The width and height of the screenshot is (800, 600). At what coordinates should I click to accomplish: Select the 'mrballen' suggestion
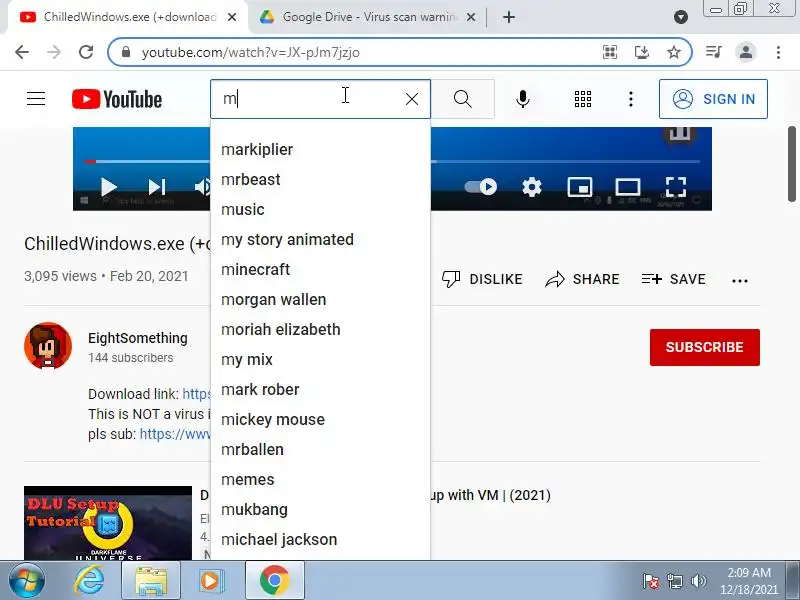[320, 449]
